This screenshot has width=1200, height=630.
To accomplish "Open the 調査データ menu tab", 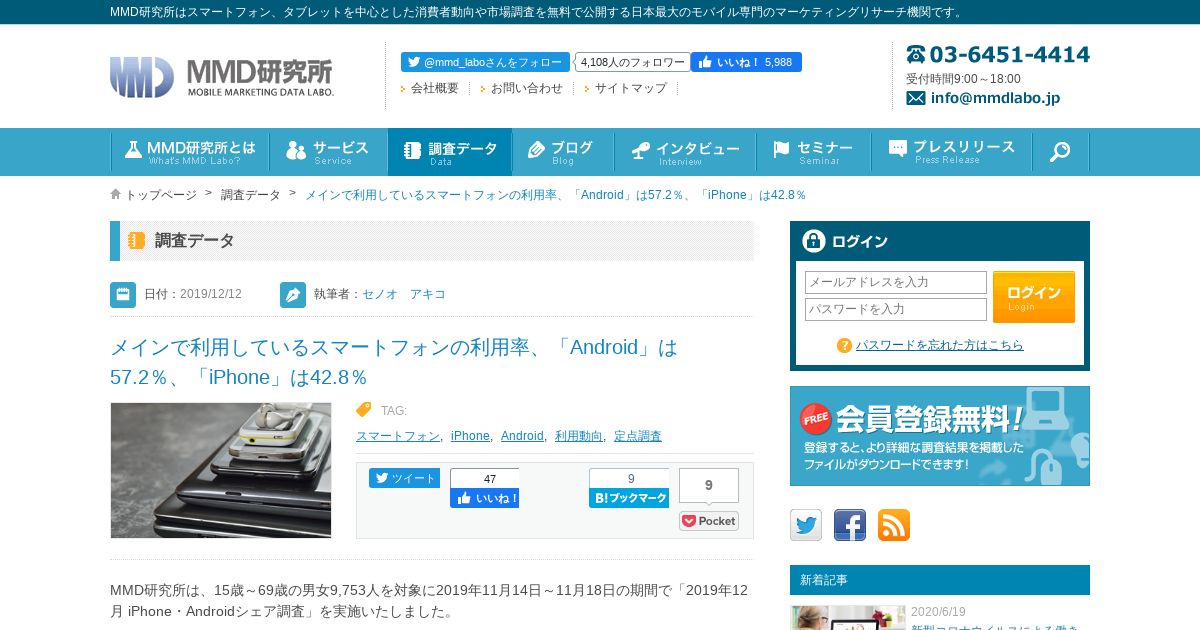I will (450, 152).
